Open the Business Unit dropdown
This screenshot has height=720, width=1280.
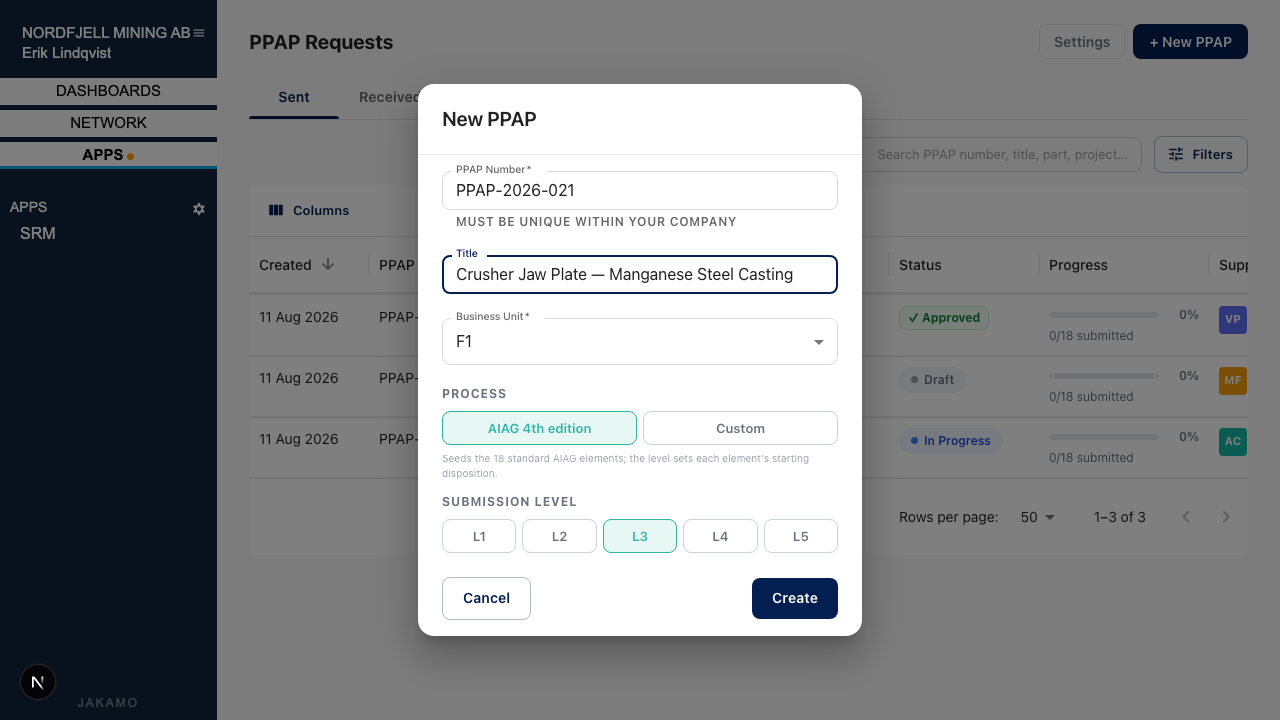coord(640,341)
